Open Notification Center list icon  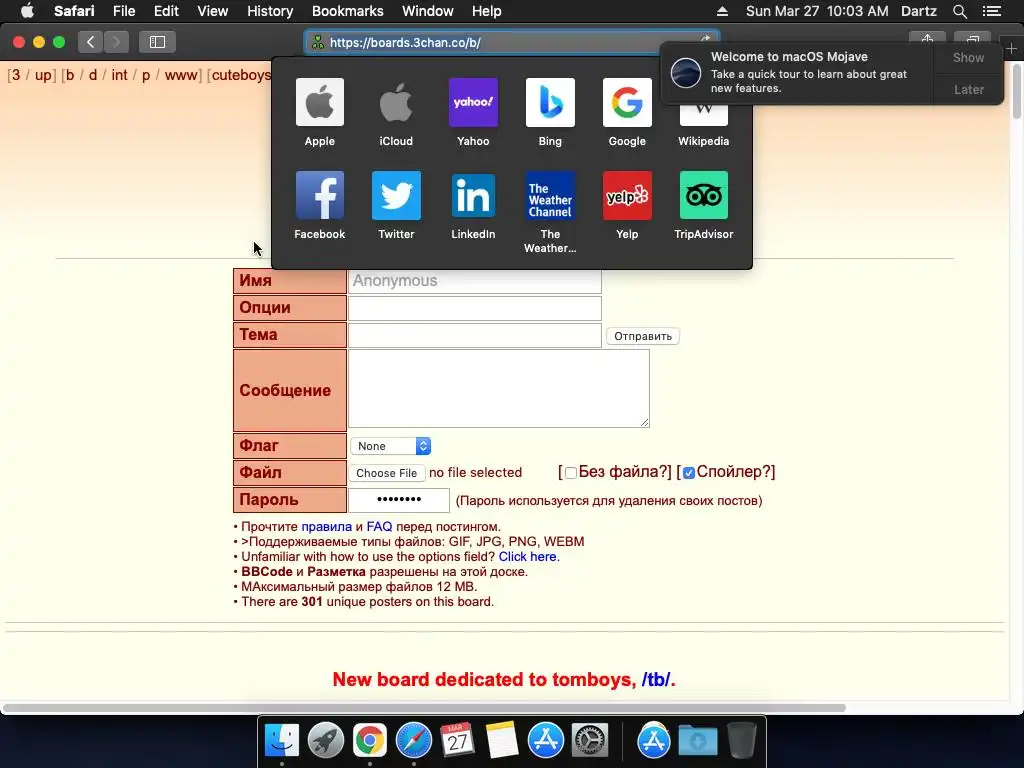coord(991,11)
